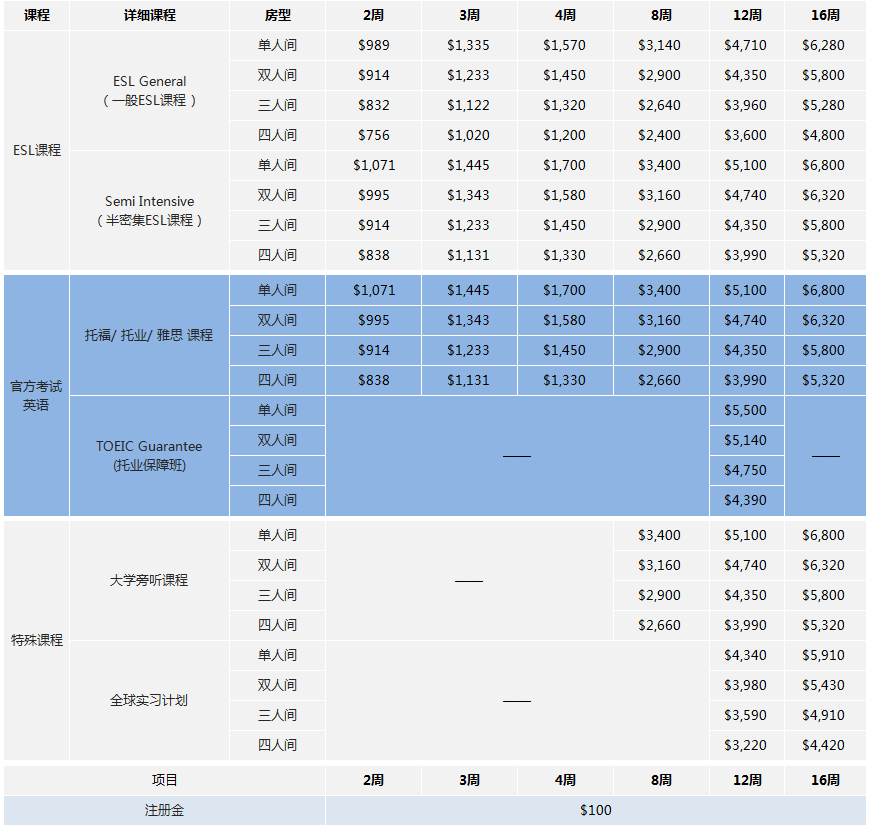Click the 详细课程 column header

149,15
